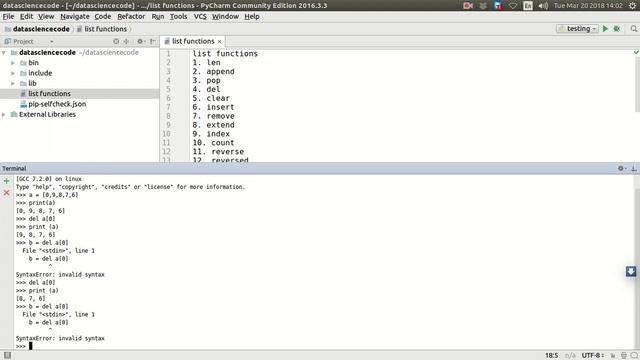Click the Terminal panel title label
Image resolution: width=640 pixels, height=360 pixels.
(14, 168)
